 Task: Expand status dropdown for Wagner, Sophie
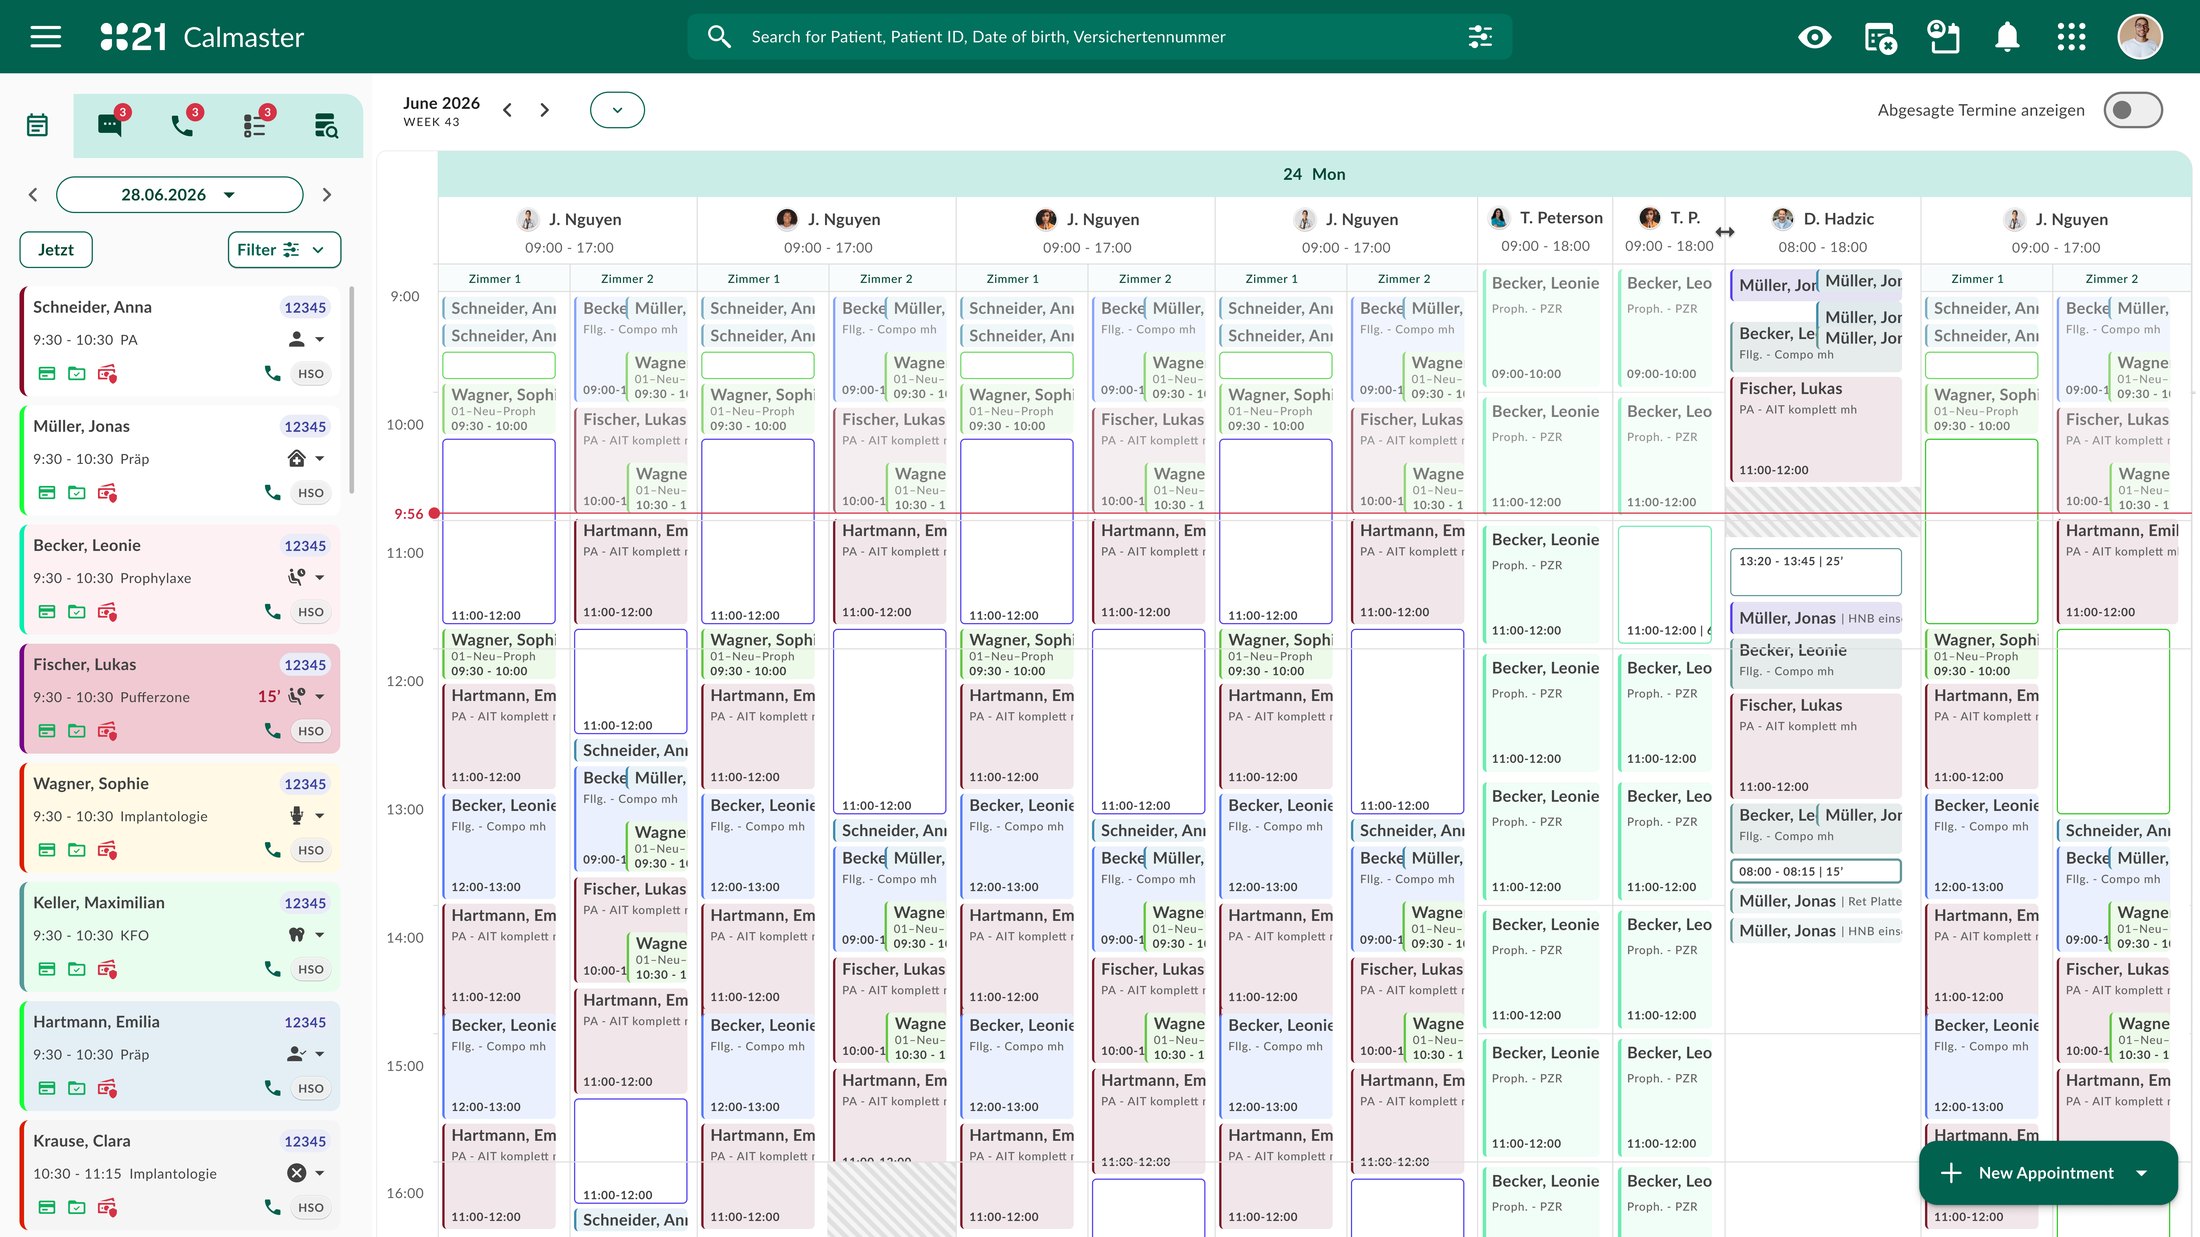coord(320,816)
